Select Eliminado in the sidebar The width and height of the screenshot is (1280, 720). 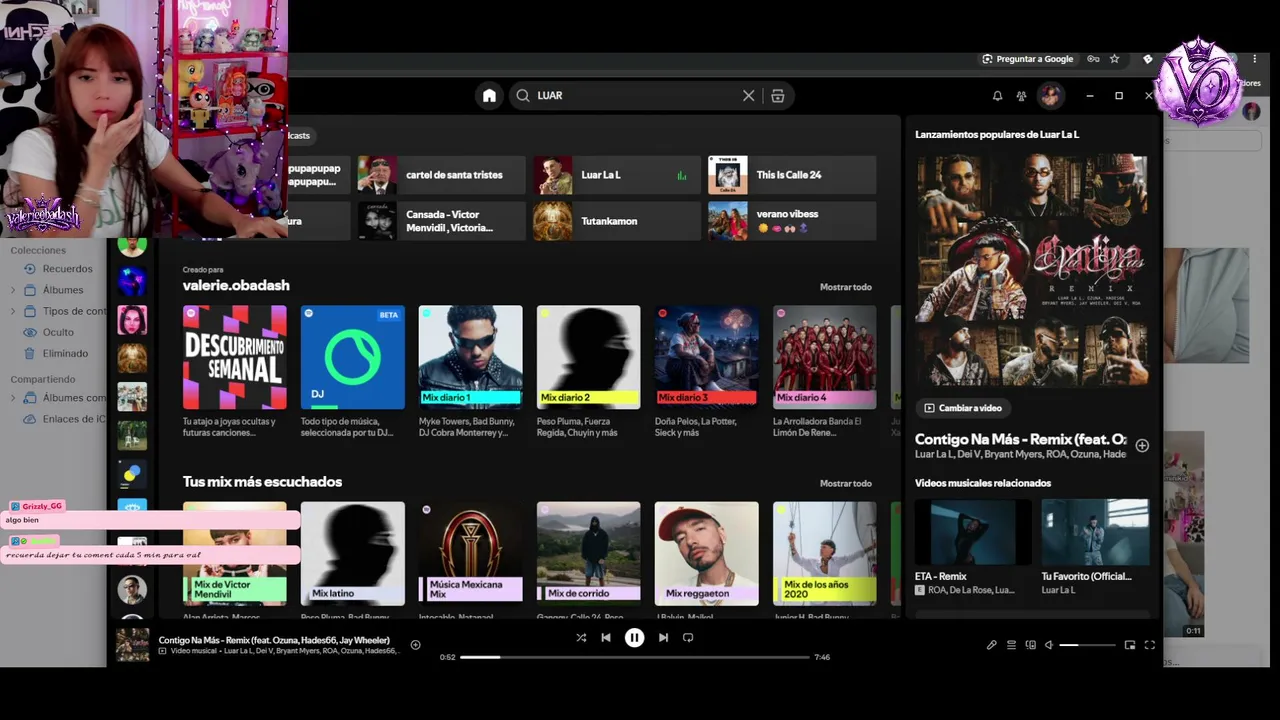tap(57, 353)
